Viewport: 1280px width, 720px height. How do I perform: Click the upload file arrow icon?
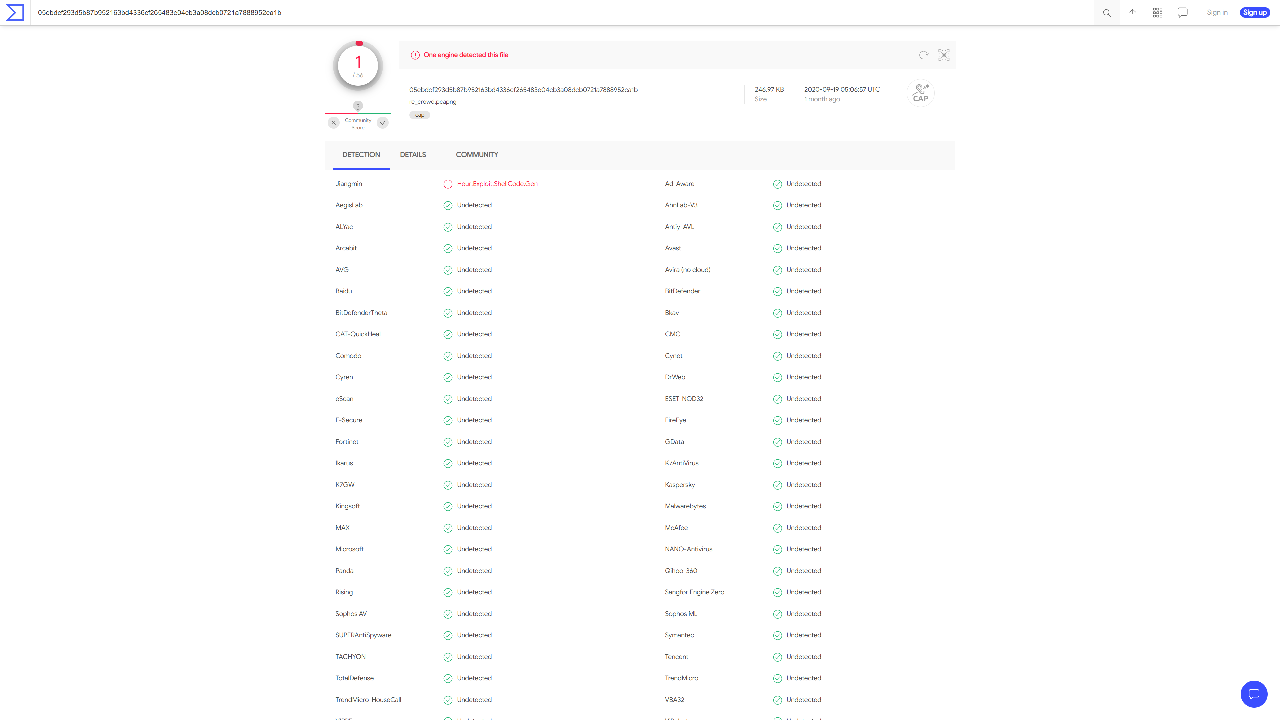coord(1131,12)
